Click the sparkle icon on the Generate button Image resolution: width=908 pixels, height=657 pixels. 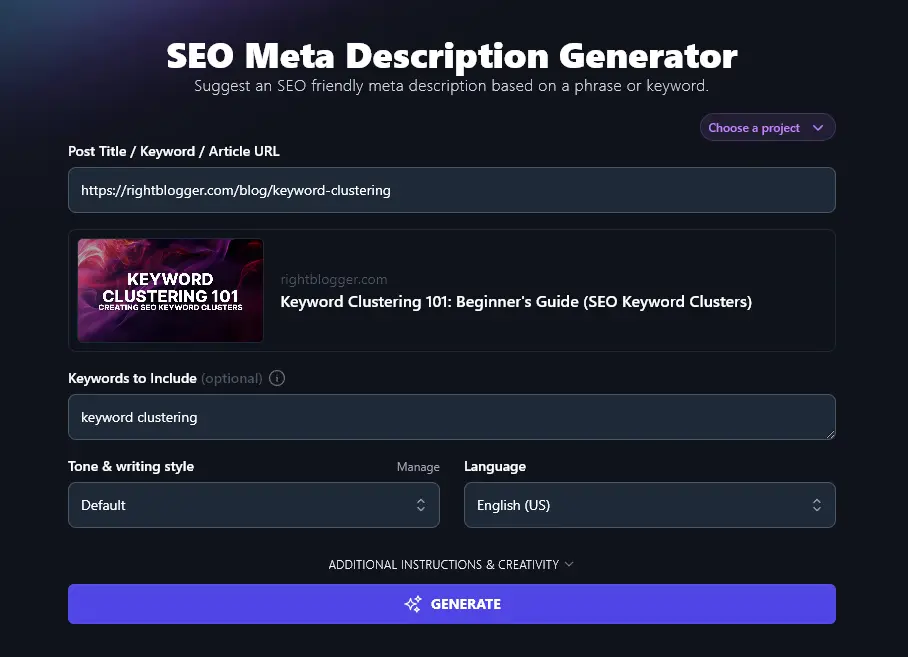pyautogui.click(x=413, y=604)
